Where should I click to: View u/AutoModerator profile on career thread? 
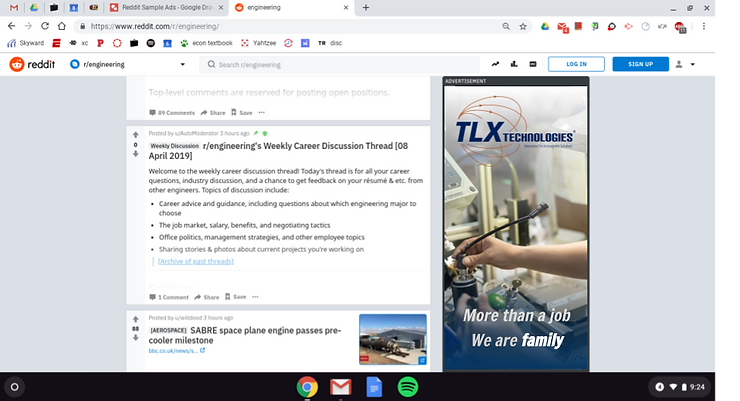196,134
